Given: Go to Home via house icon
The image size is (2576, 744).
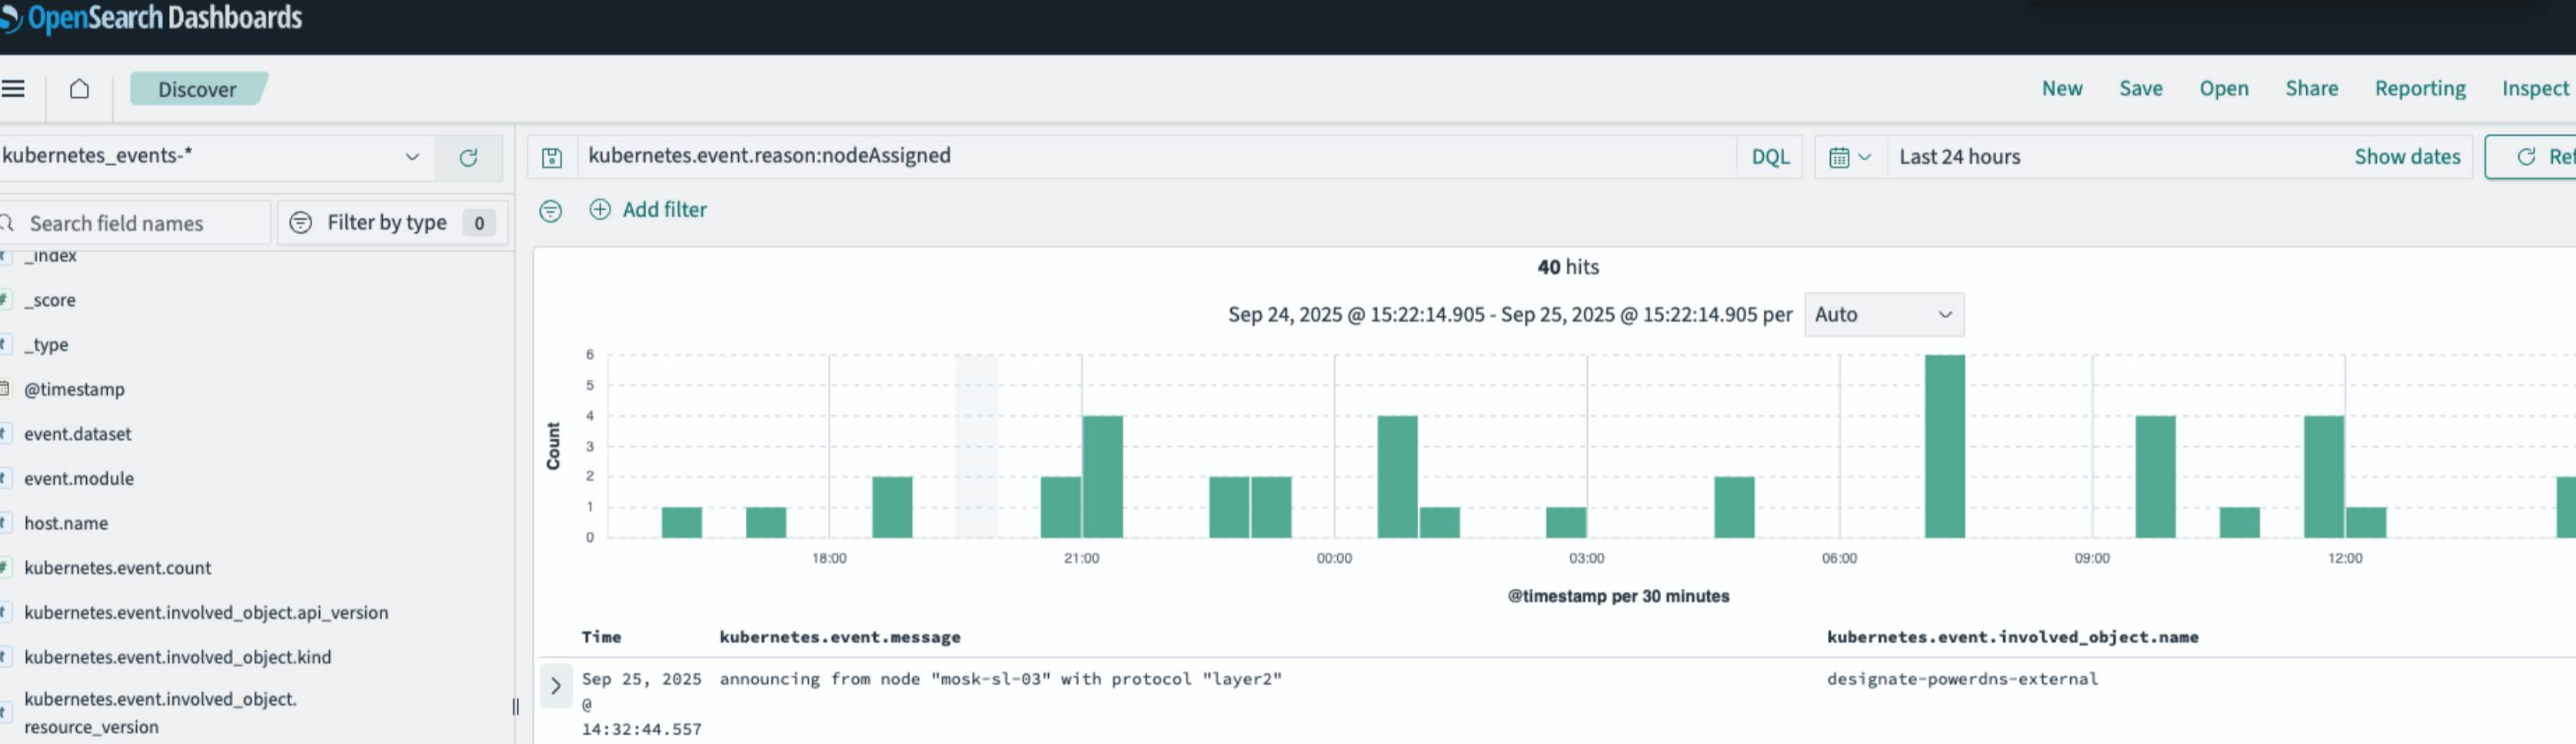Looking at the screenshot, I should (x=79, y=89).
